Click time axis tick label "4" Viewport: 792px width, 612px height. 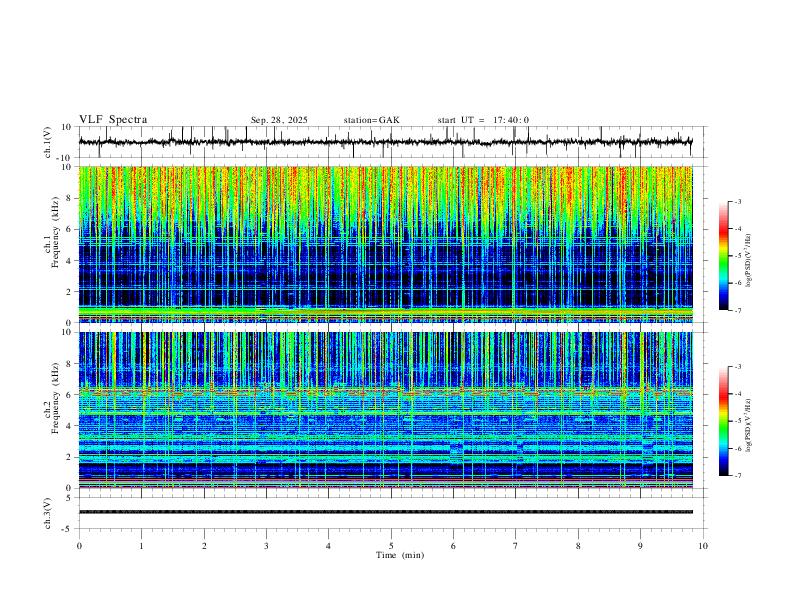(328, 546)
